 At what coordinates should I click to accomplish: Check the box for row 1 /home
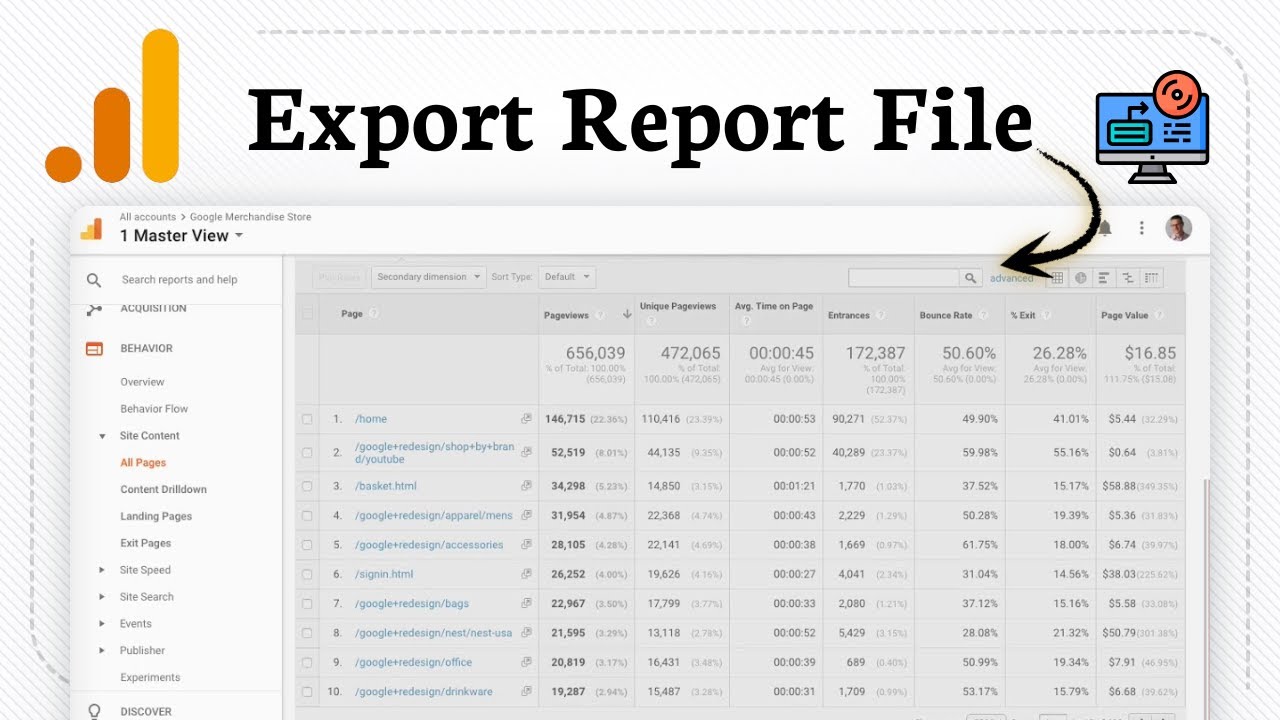click(307, 419)
